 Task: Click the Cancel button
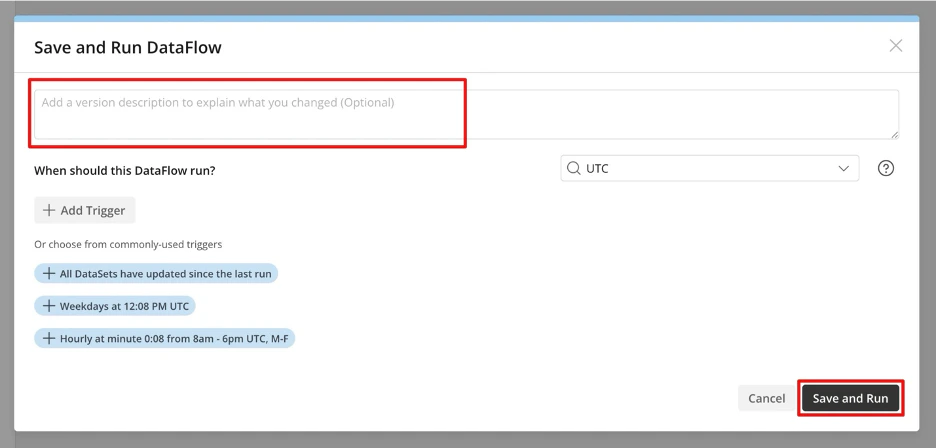click(x=766, y=398)
